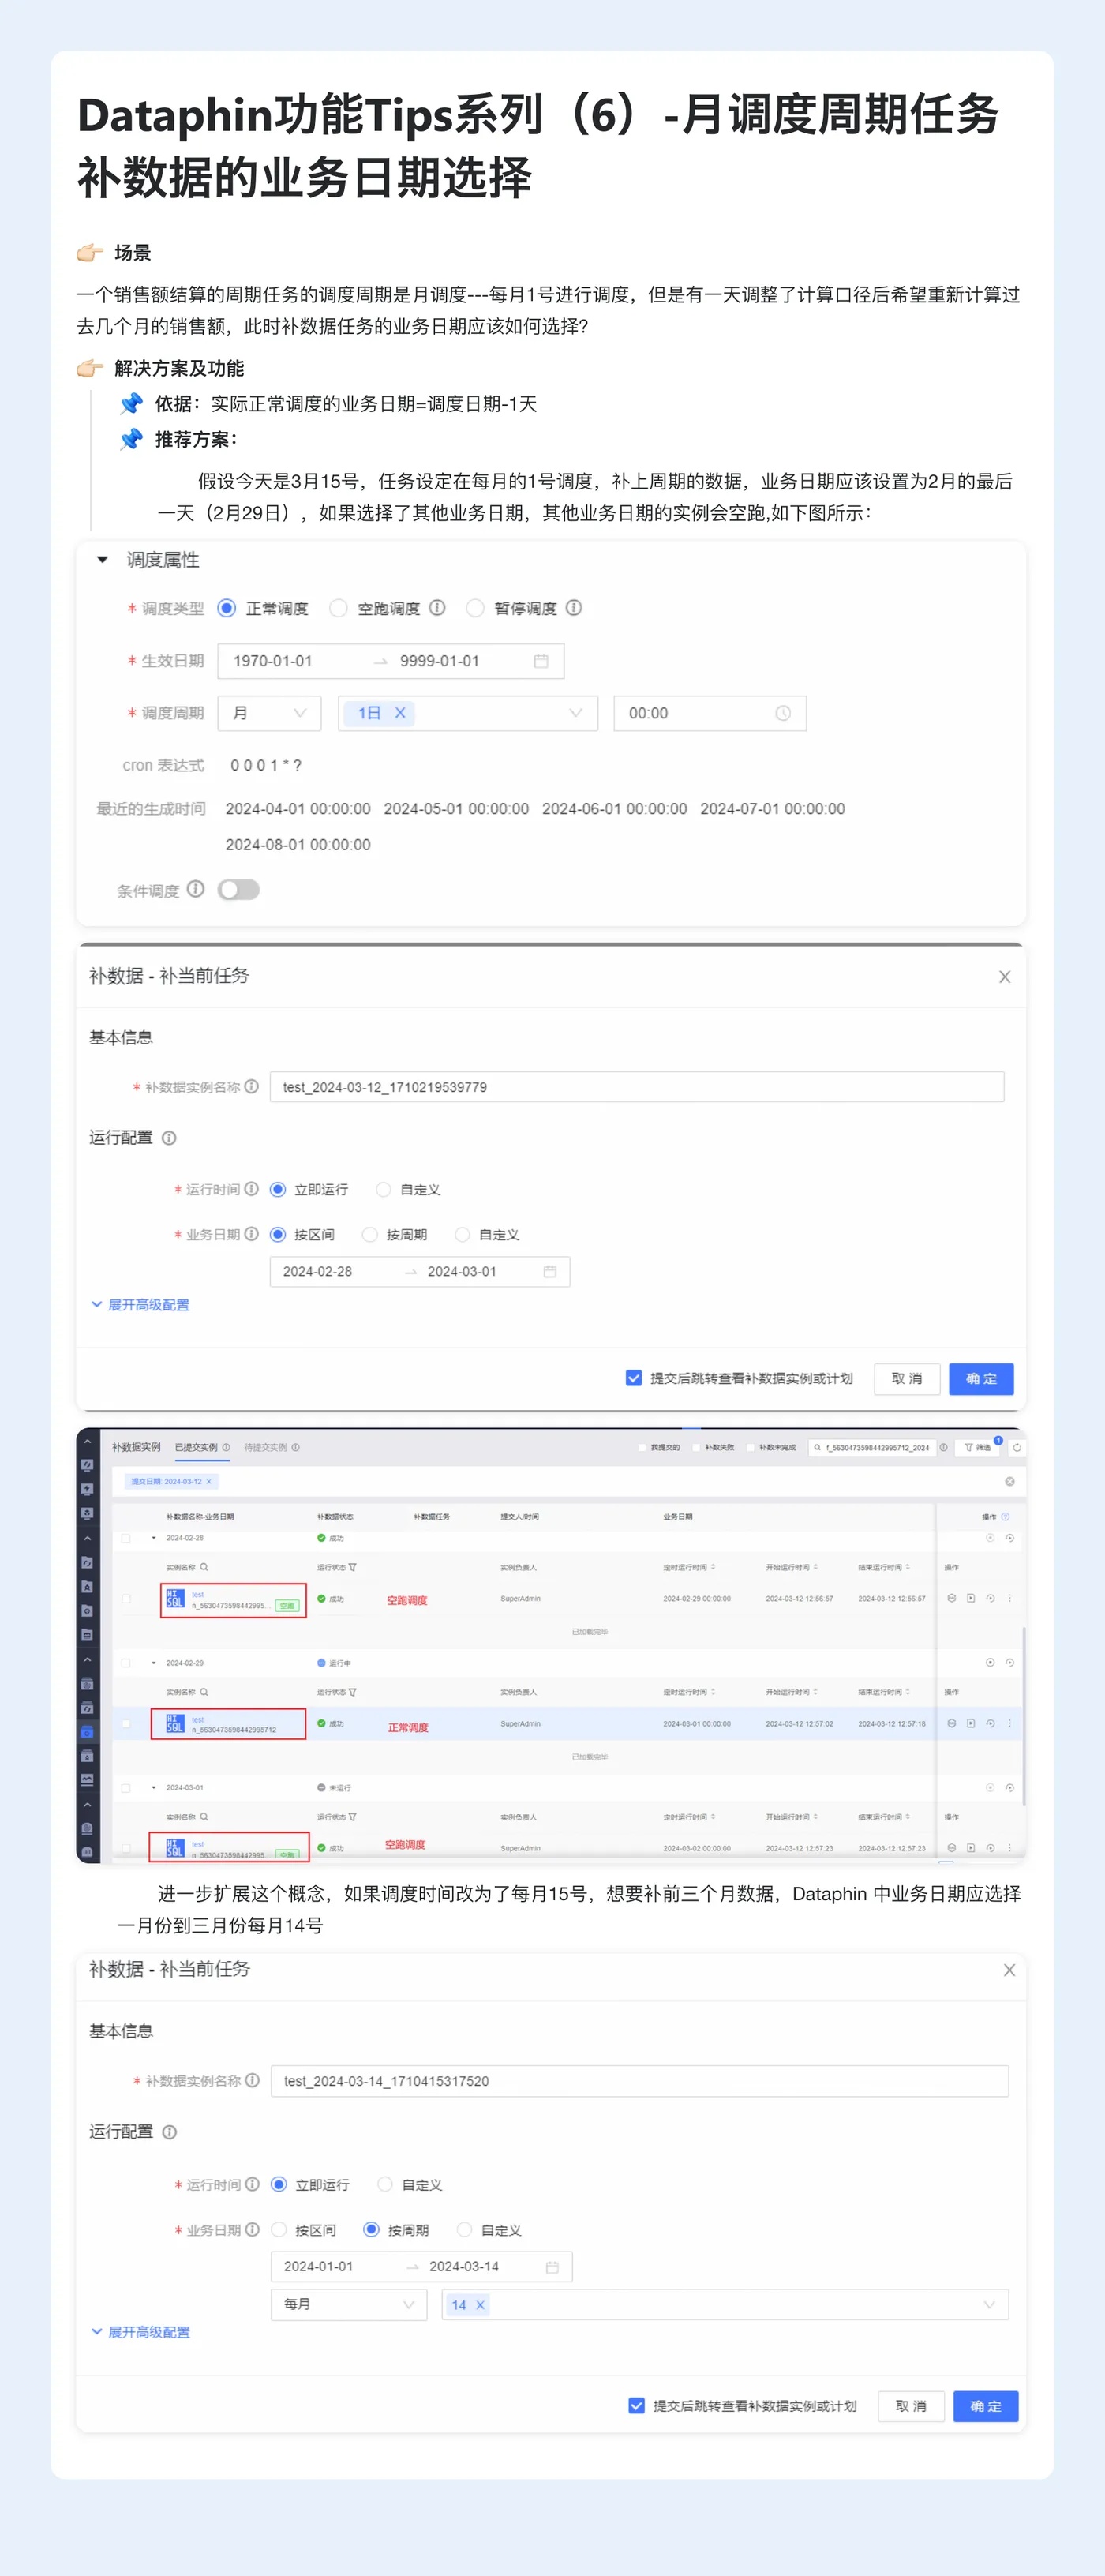The image size is (1105, 2576).
Task: Open 每月 period dropdown
Action: click(349, 2304)
